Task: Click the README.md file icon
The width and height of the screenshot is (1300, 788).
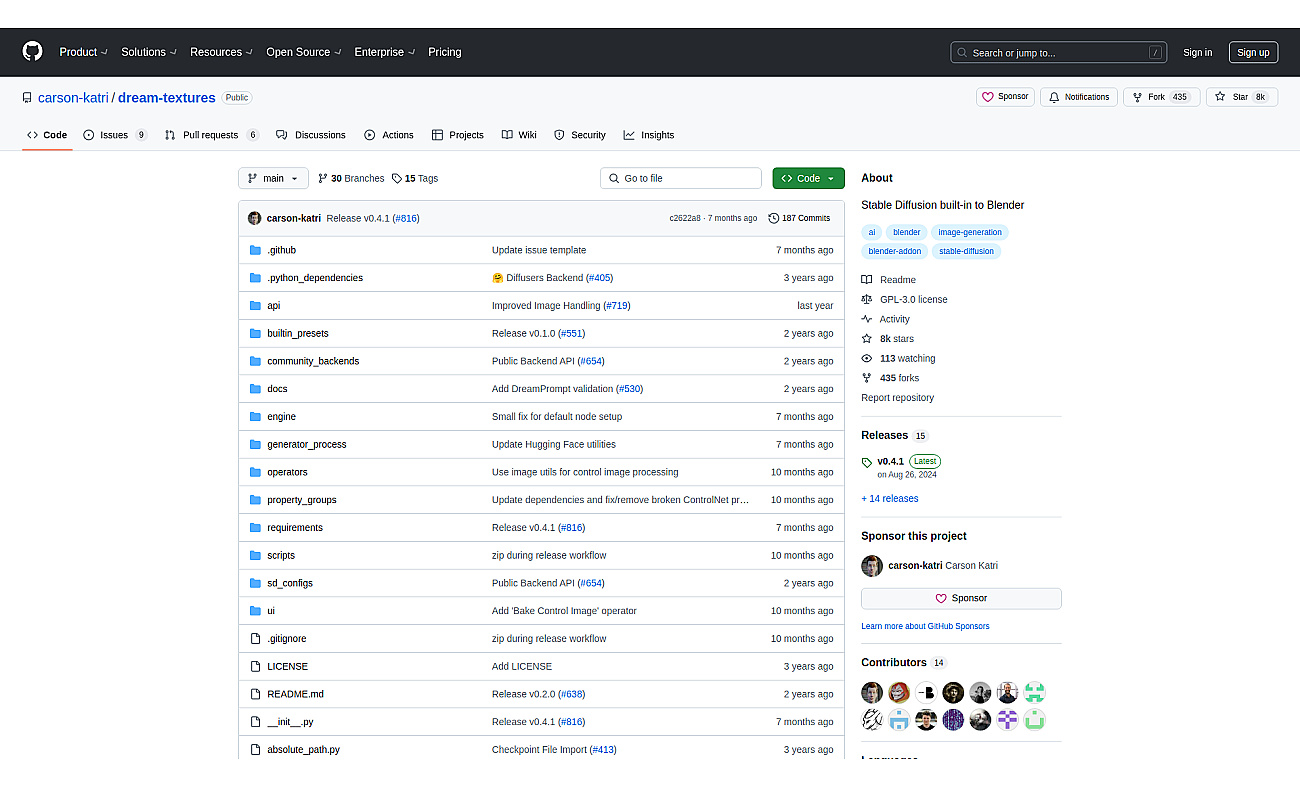Action: click(x=255, y=694)
